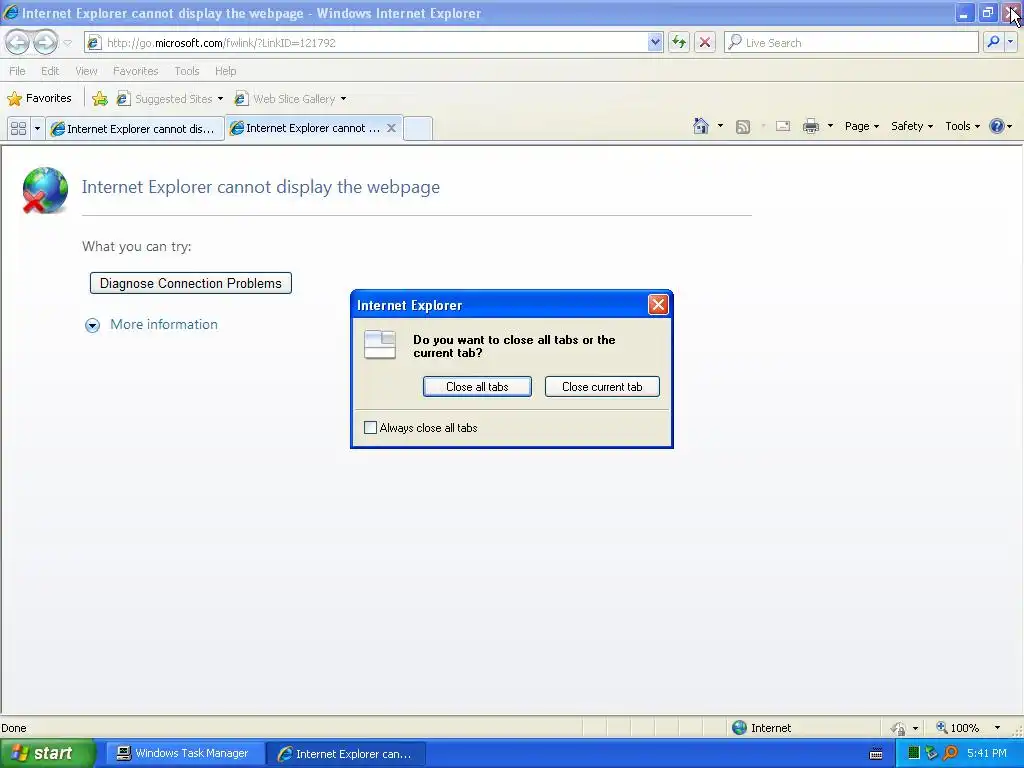Open a new blank tab
The image size is (1024, 768).
[x=418, y=128]
